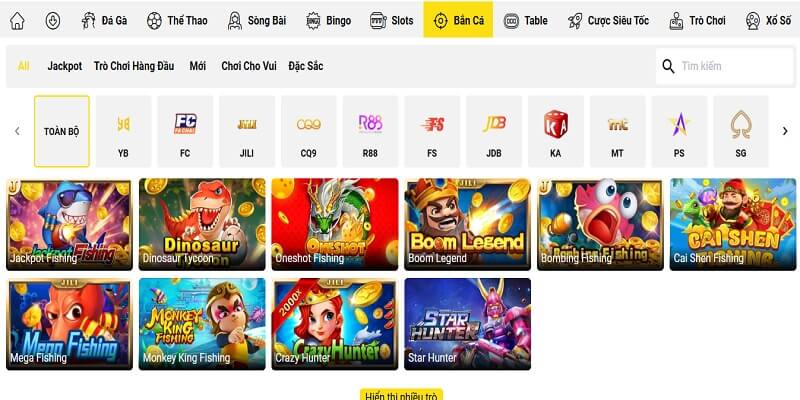This screenshot has height=400, width=800.
Task: Open the Chơi Cho Vui filter
Action: (x=249, y=66)
